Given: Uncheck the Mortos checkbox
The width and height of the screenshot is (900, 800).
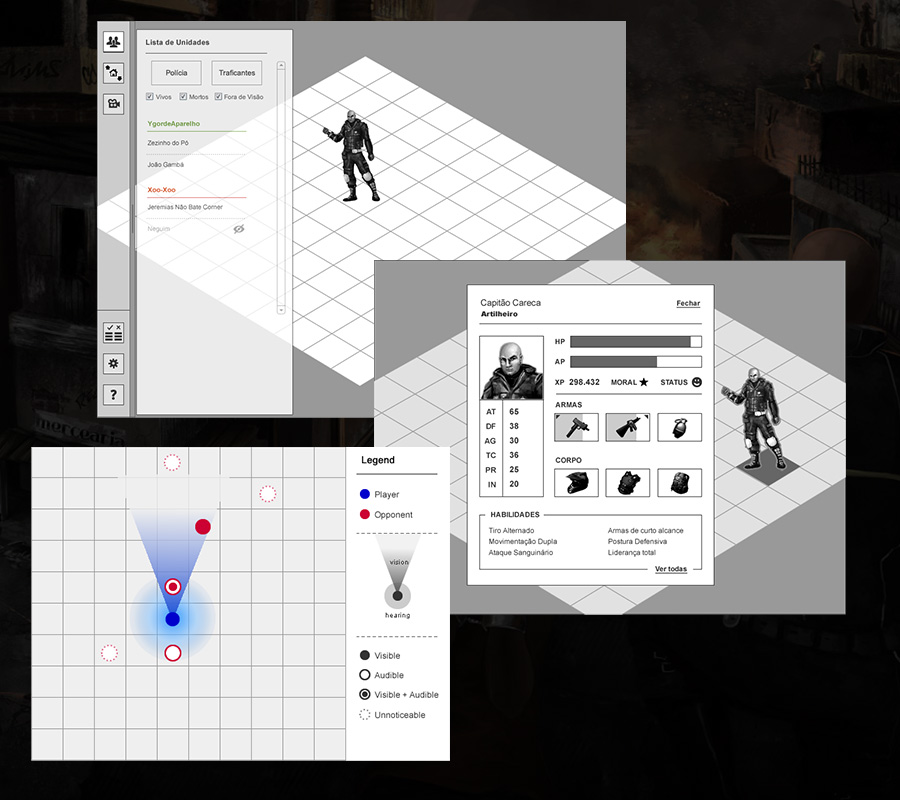Looking at the screenshot, I should tap(183, 97).
